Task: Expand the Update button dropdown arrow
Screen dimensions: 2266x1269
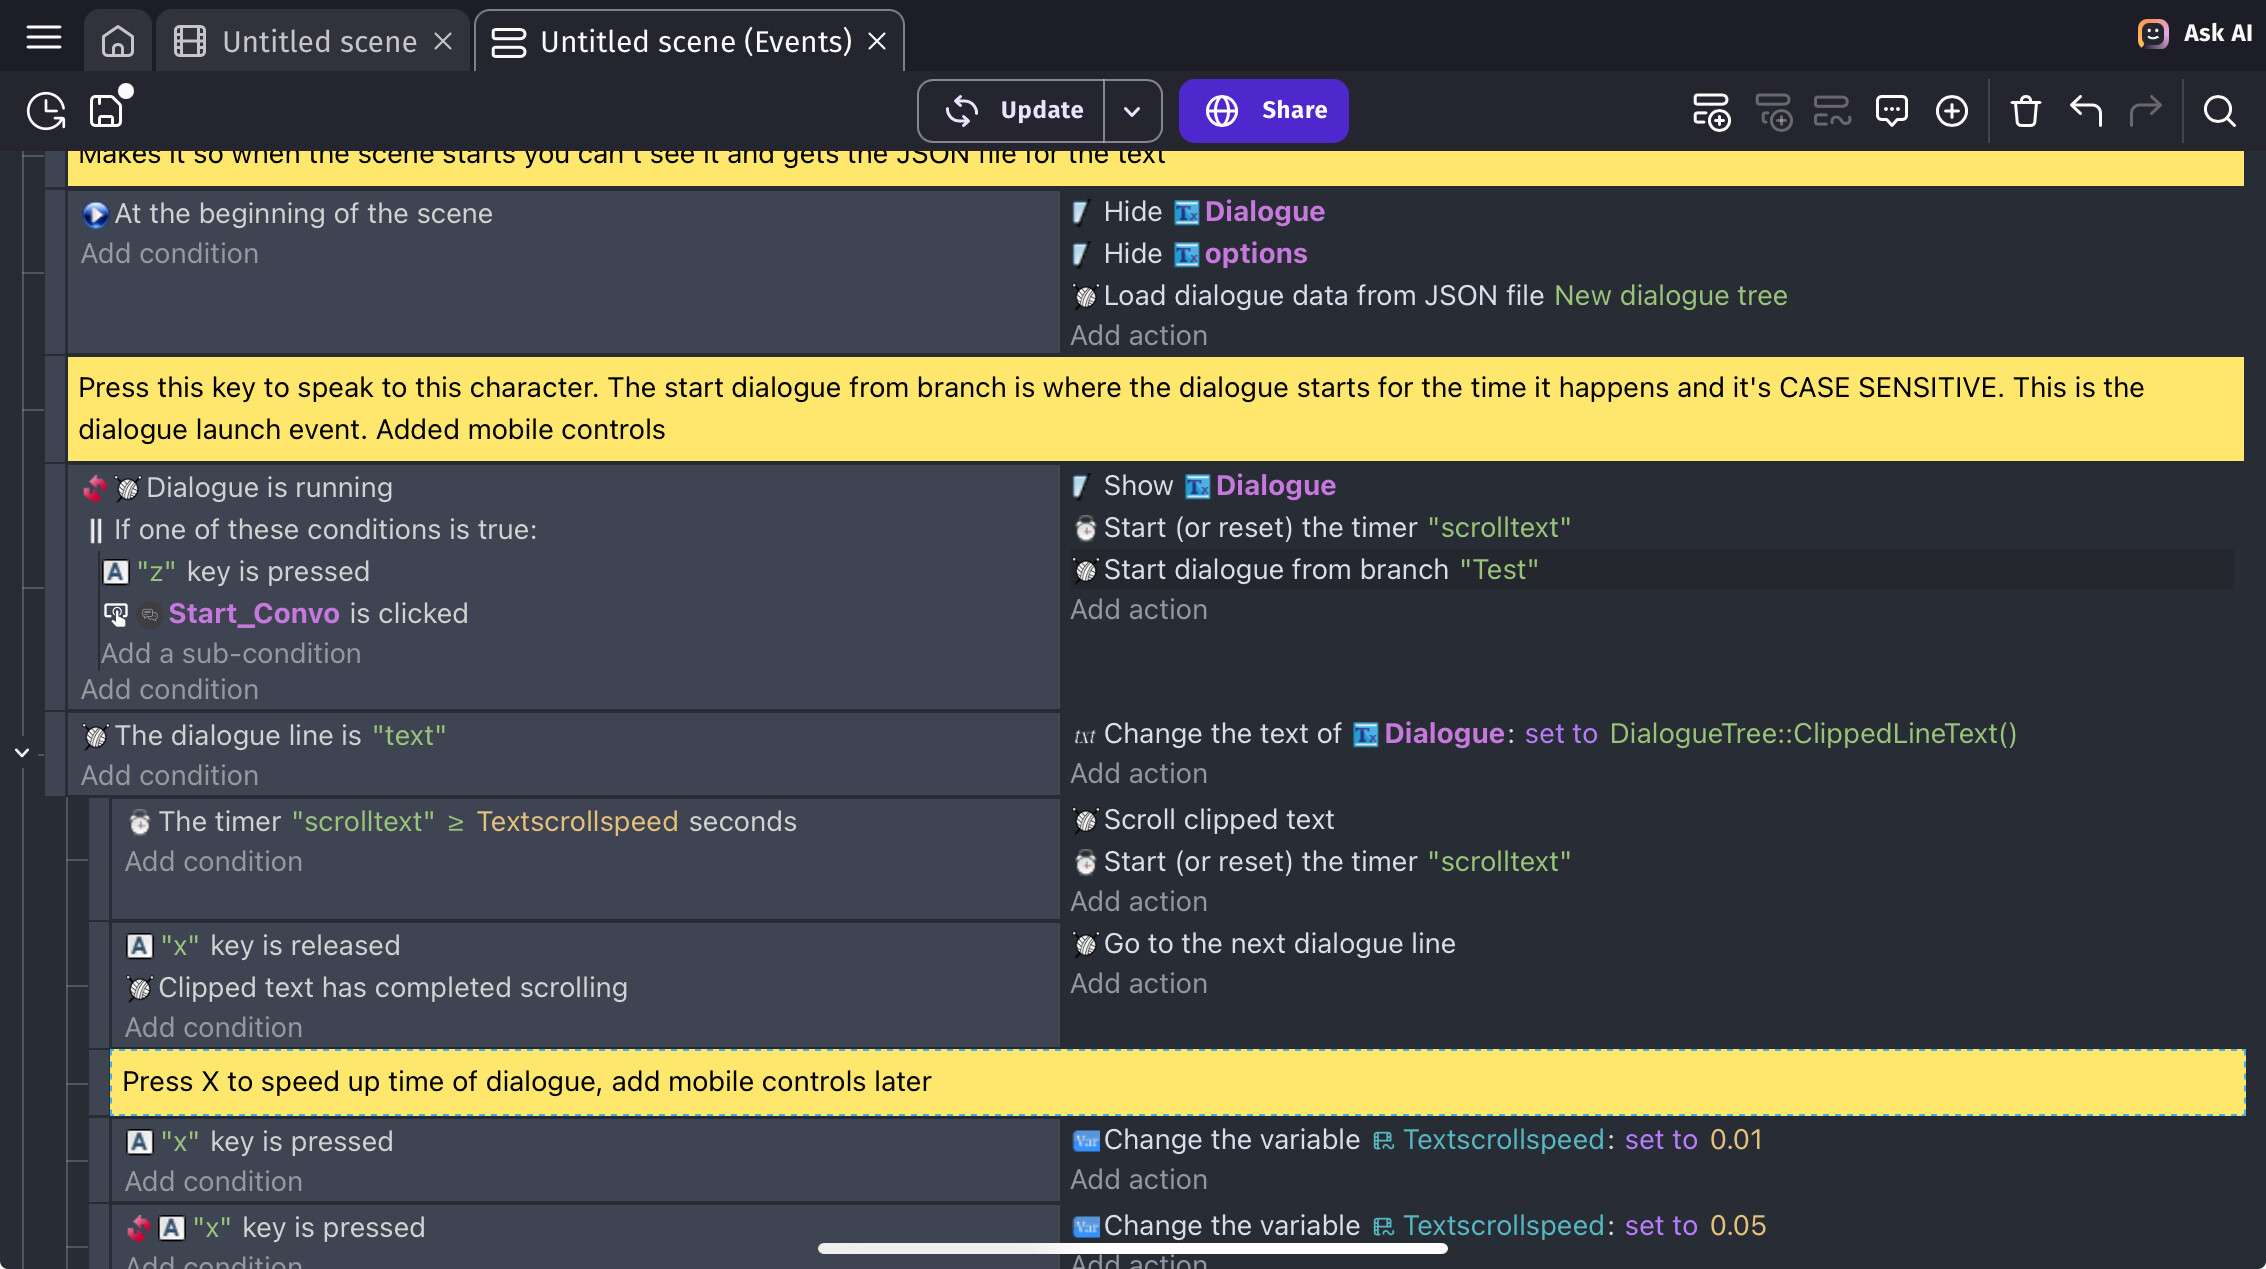Action: (1132, 111)
